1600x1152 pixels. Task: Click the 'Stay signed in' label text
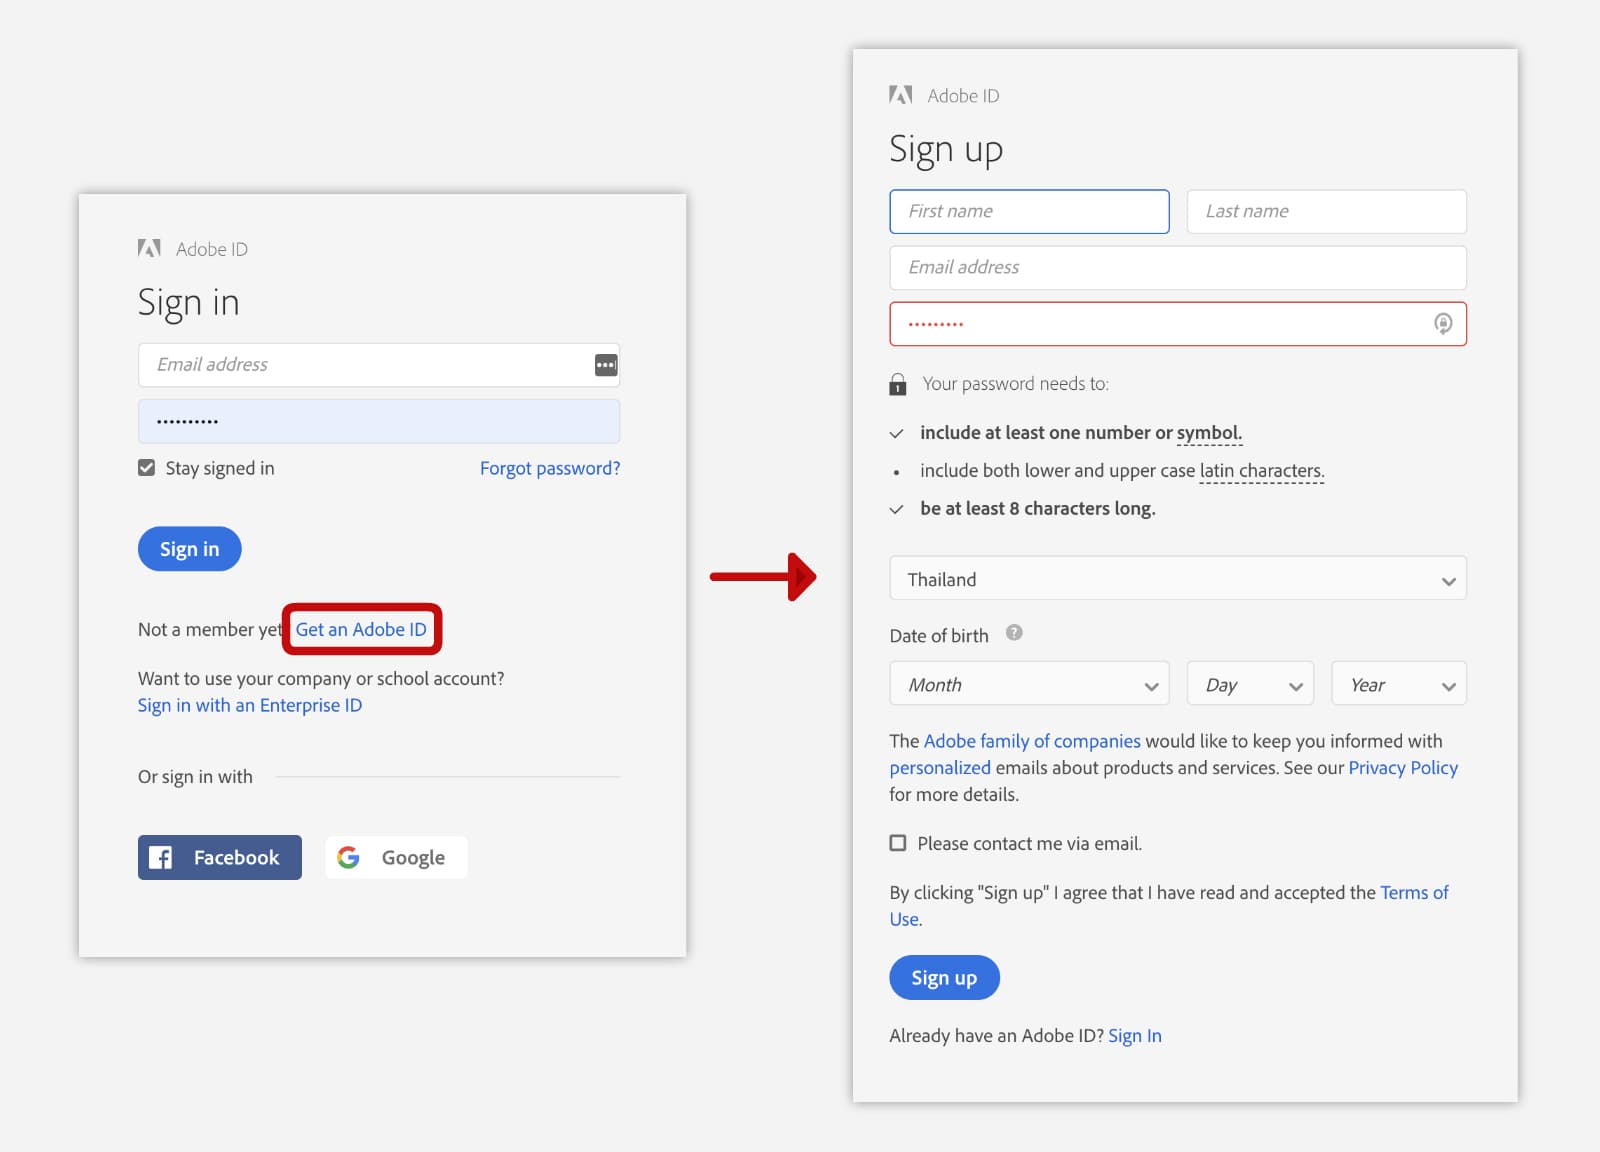pos(220,468)
